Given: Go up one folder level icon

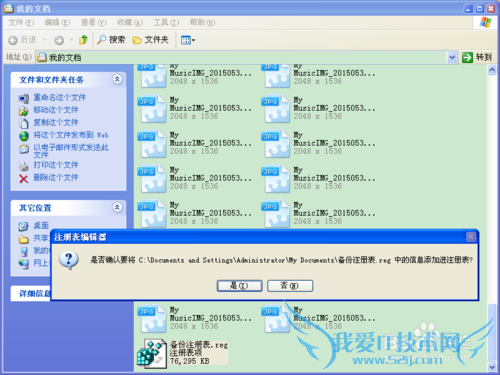Looking at the screenshot, I should pos(83,40).
